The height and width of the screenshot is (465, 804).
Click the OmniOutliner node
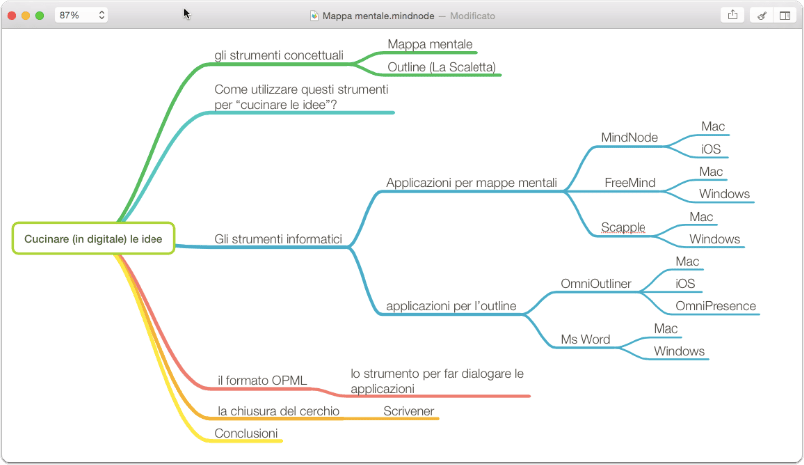(596, 284)
